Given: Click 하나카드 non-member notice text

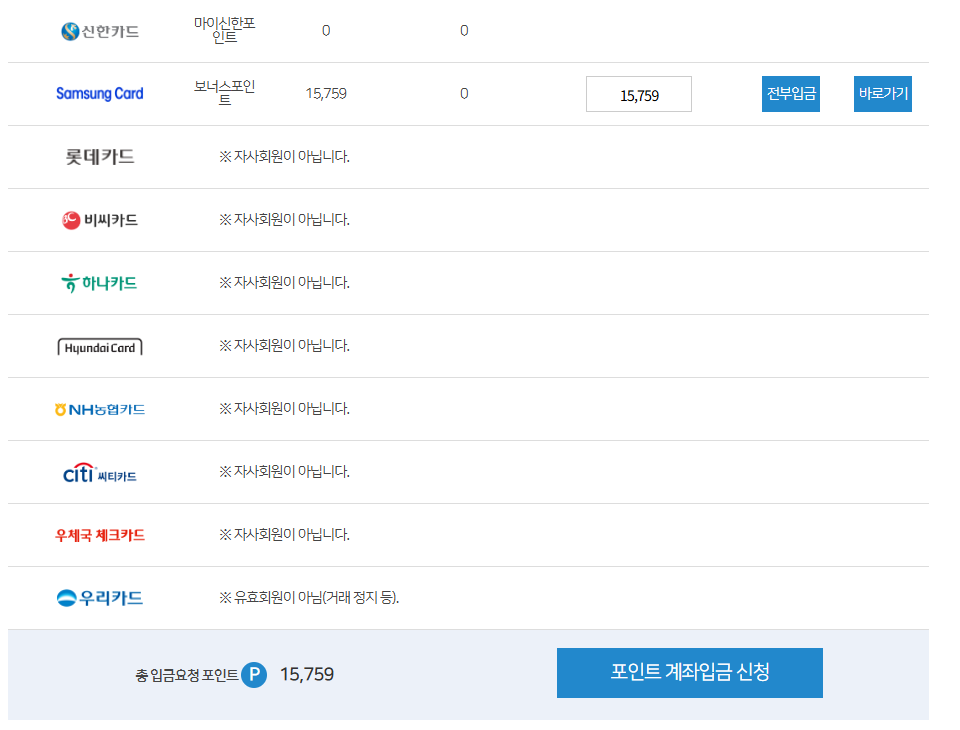Looking at the screenshot, I should tap(284, 283).
